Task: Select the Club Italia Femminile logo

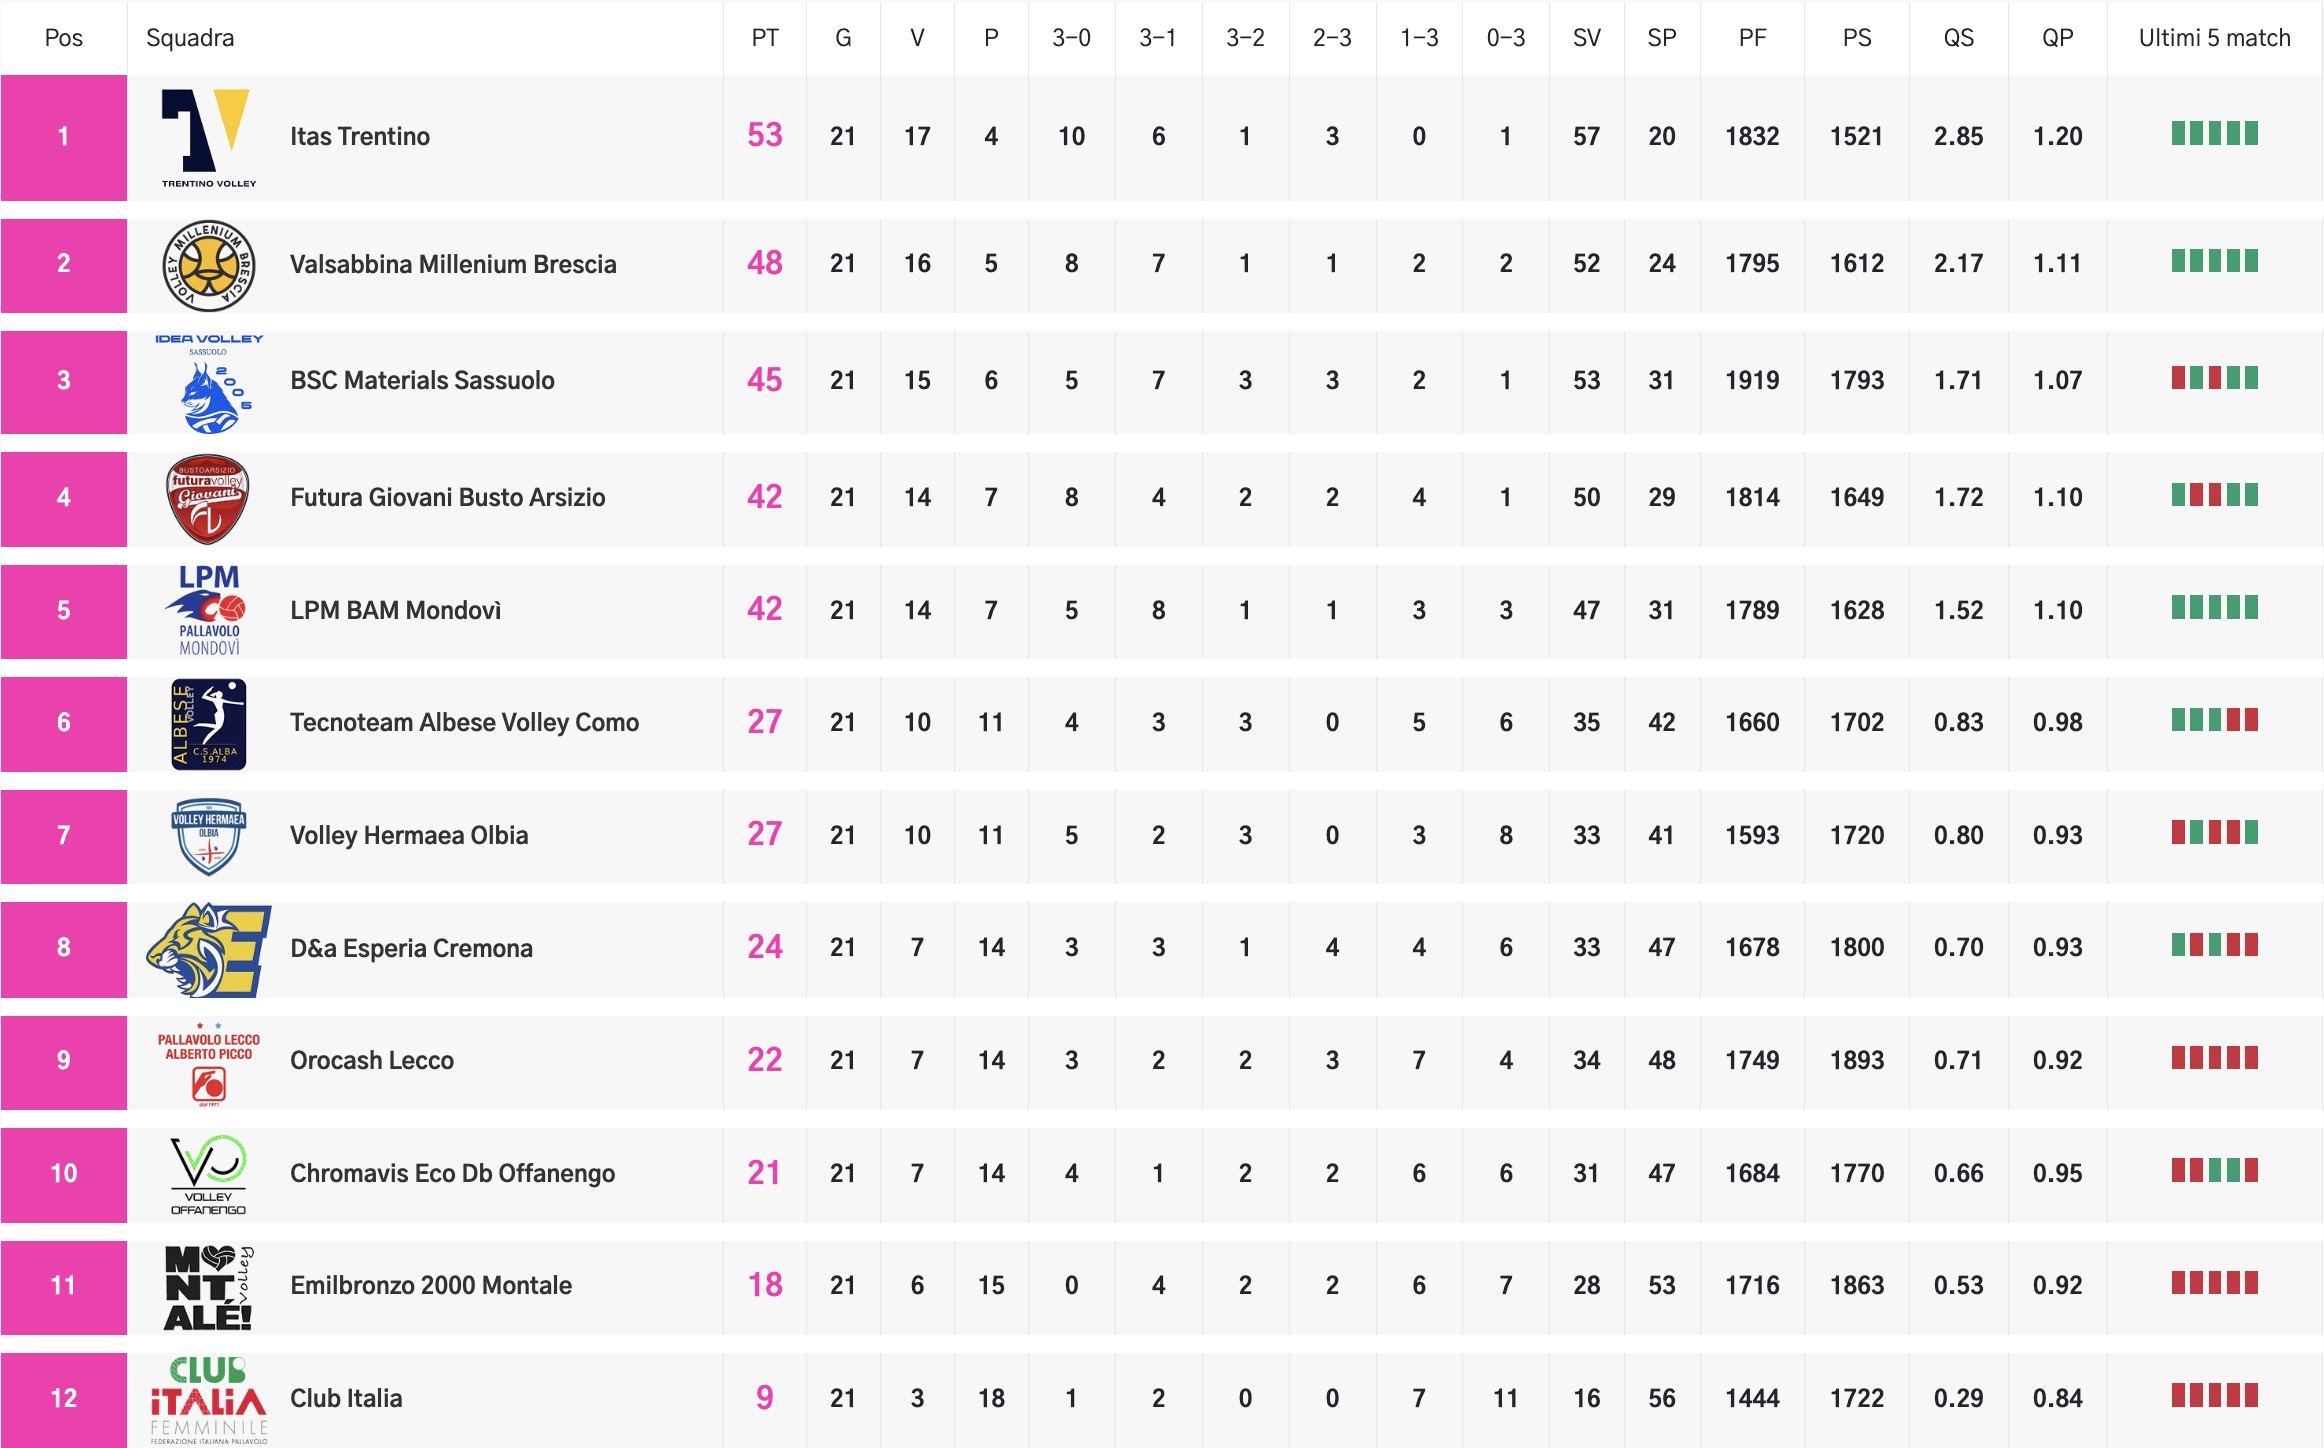Action: 208,1399
